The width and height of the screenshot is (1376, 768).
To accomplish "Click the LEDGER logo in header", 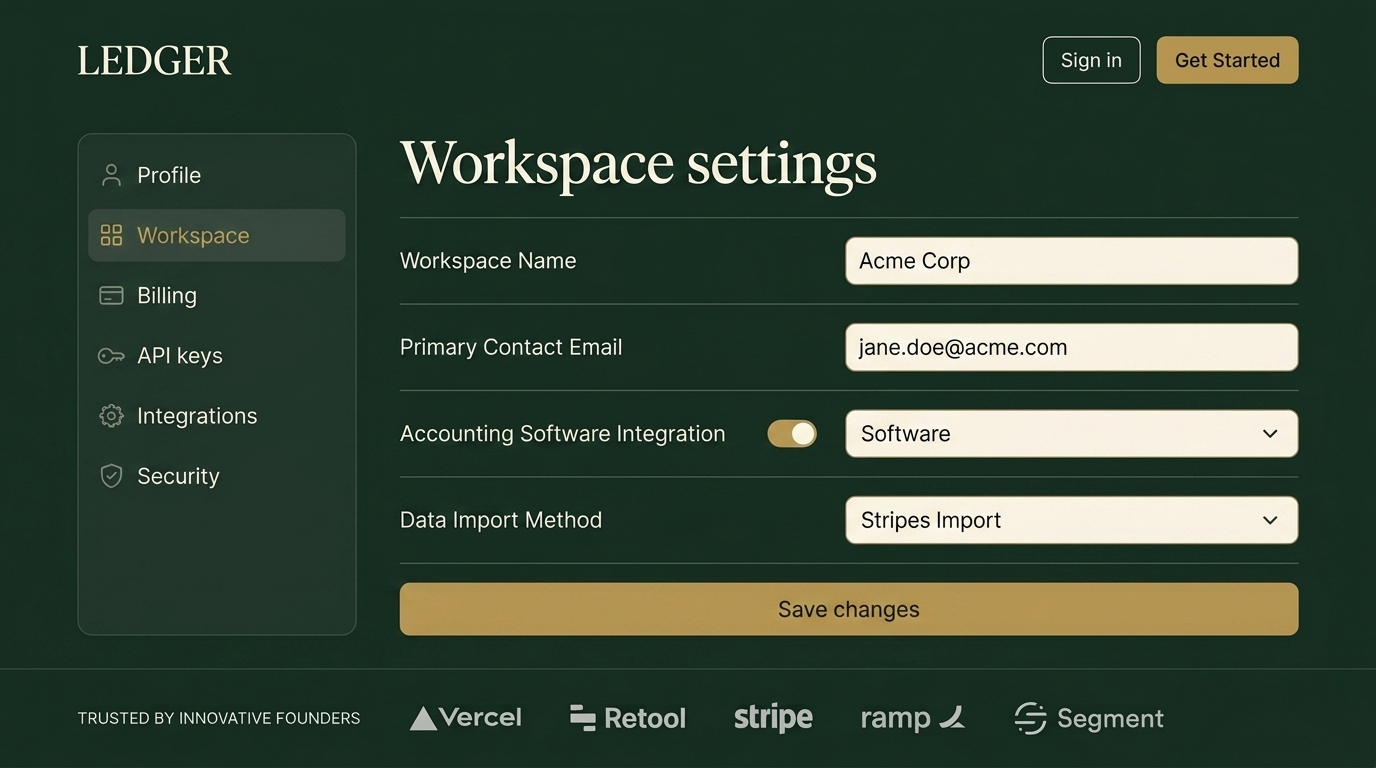I will 154,61.
